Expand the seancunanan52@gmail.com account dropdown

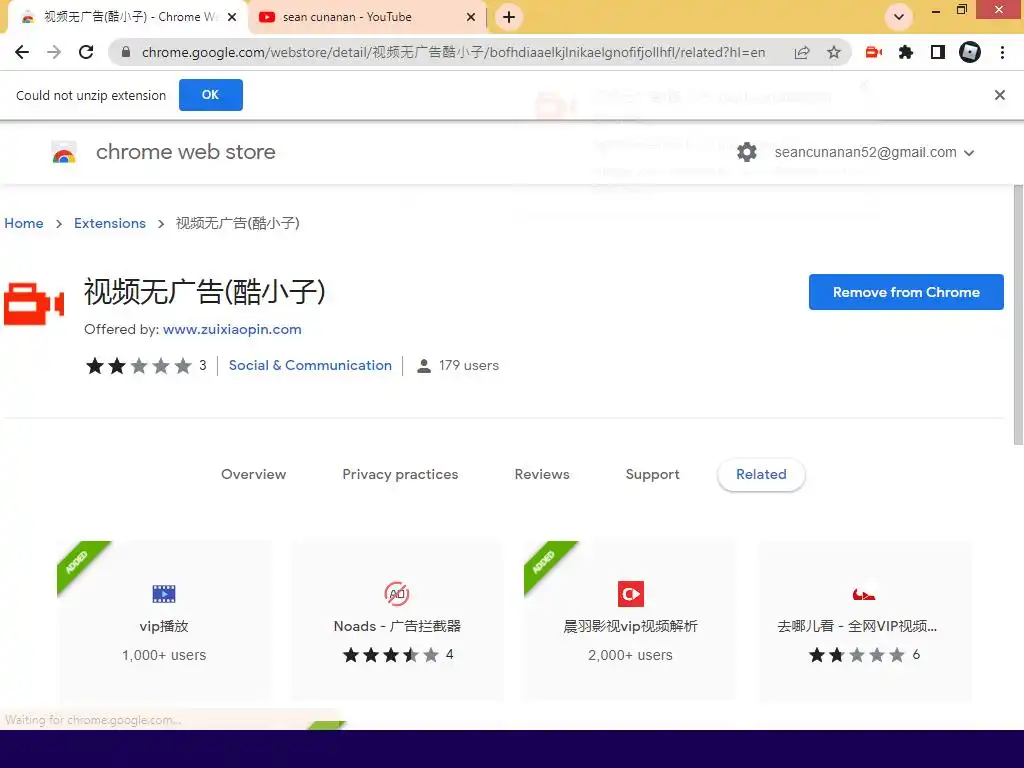click(874, 152)
